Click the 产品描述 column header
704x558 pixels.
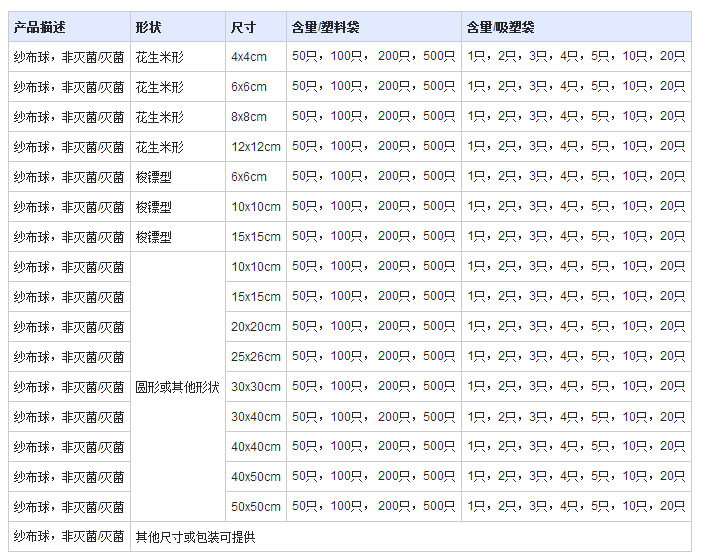click(40, 27)
